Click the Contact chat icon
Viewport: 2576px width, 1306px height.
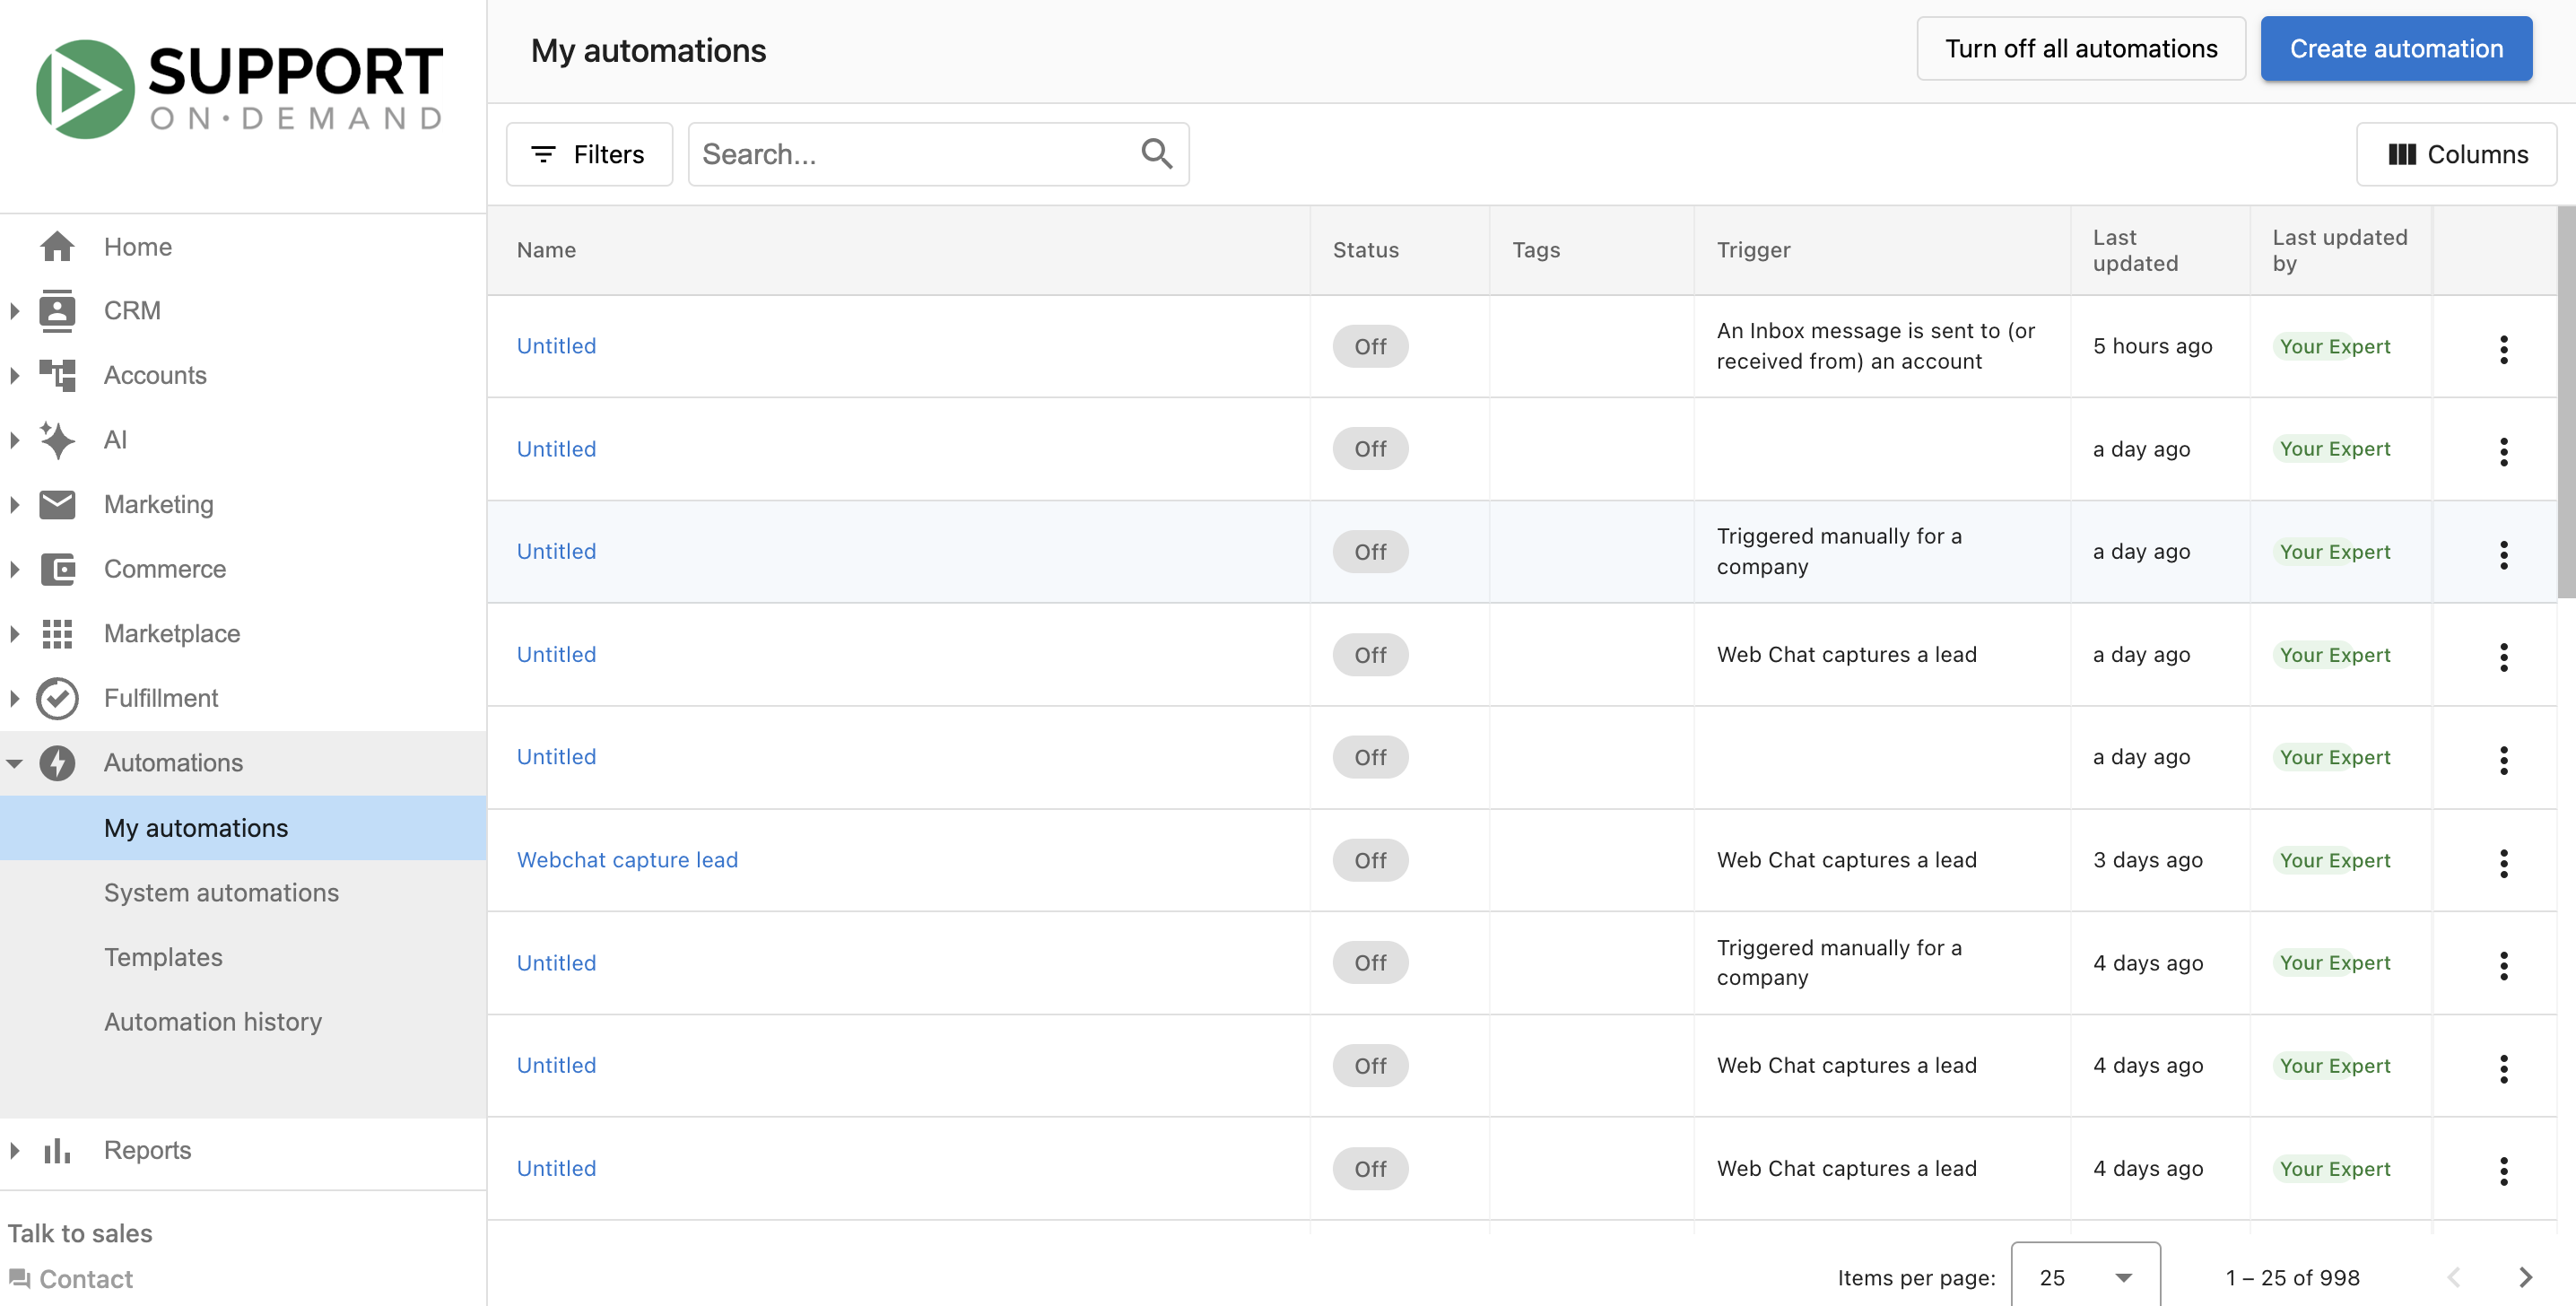coord(19,1278)
